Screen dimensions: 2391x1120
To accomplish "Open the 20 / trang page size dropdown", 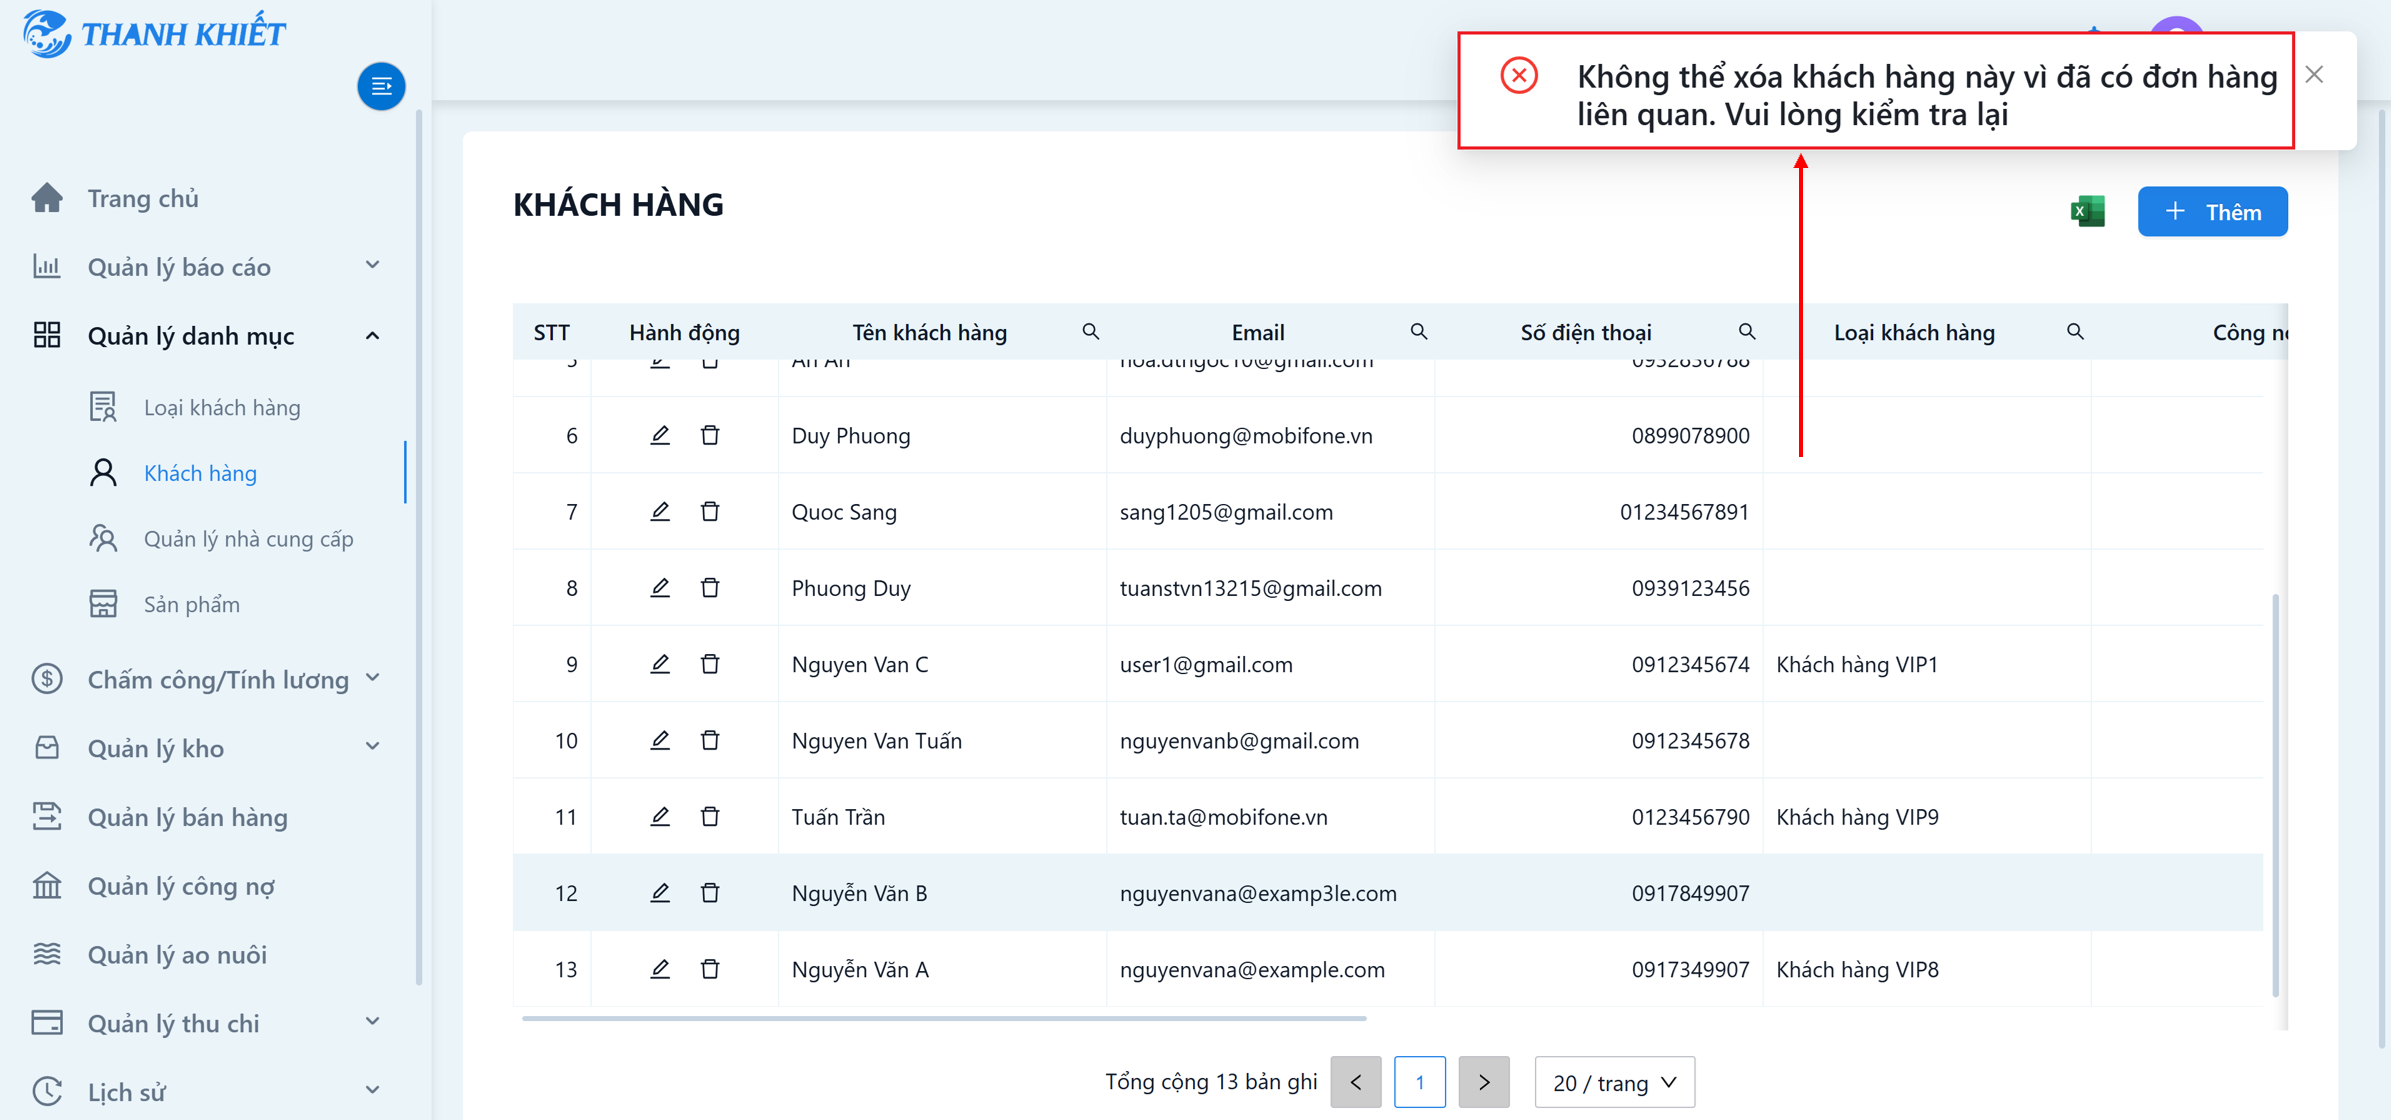I will [1614, 1082].
